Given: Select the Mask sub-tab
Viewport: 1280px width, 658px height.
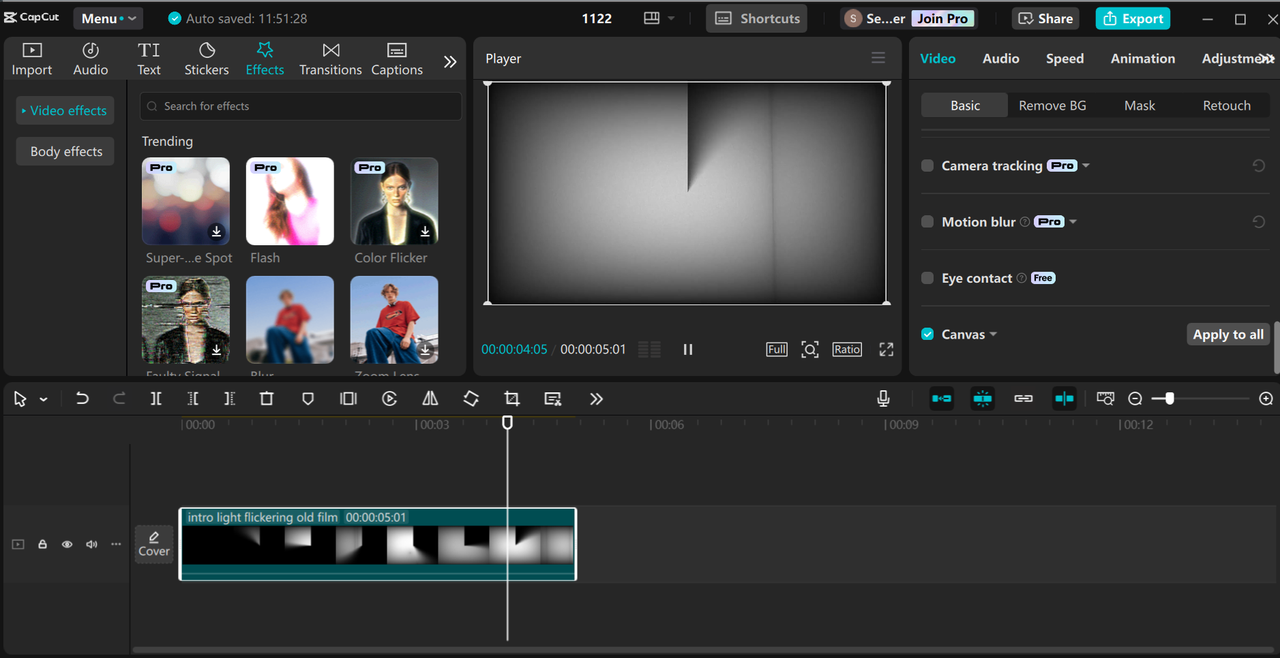Looking at the screenshot, I should [x=1139, y=105].
